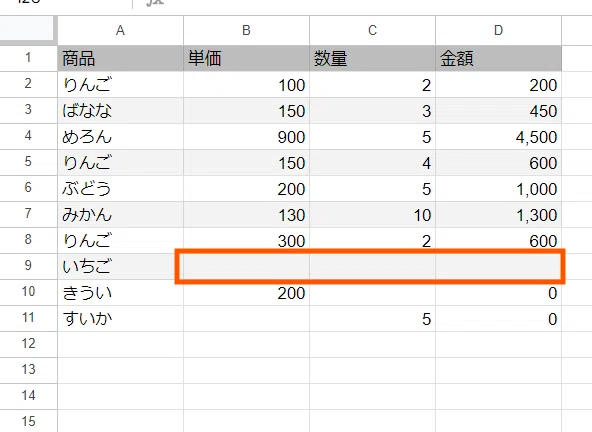Viewport: 592px width, 432px height.
Task: Select row 4 header
Action: pos(28,136)
